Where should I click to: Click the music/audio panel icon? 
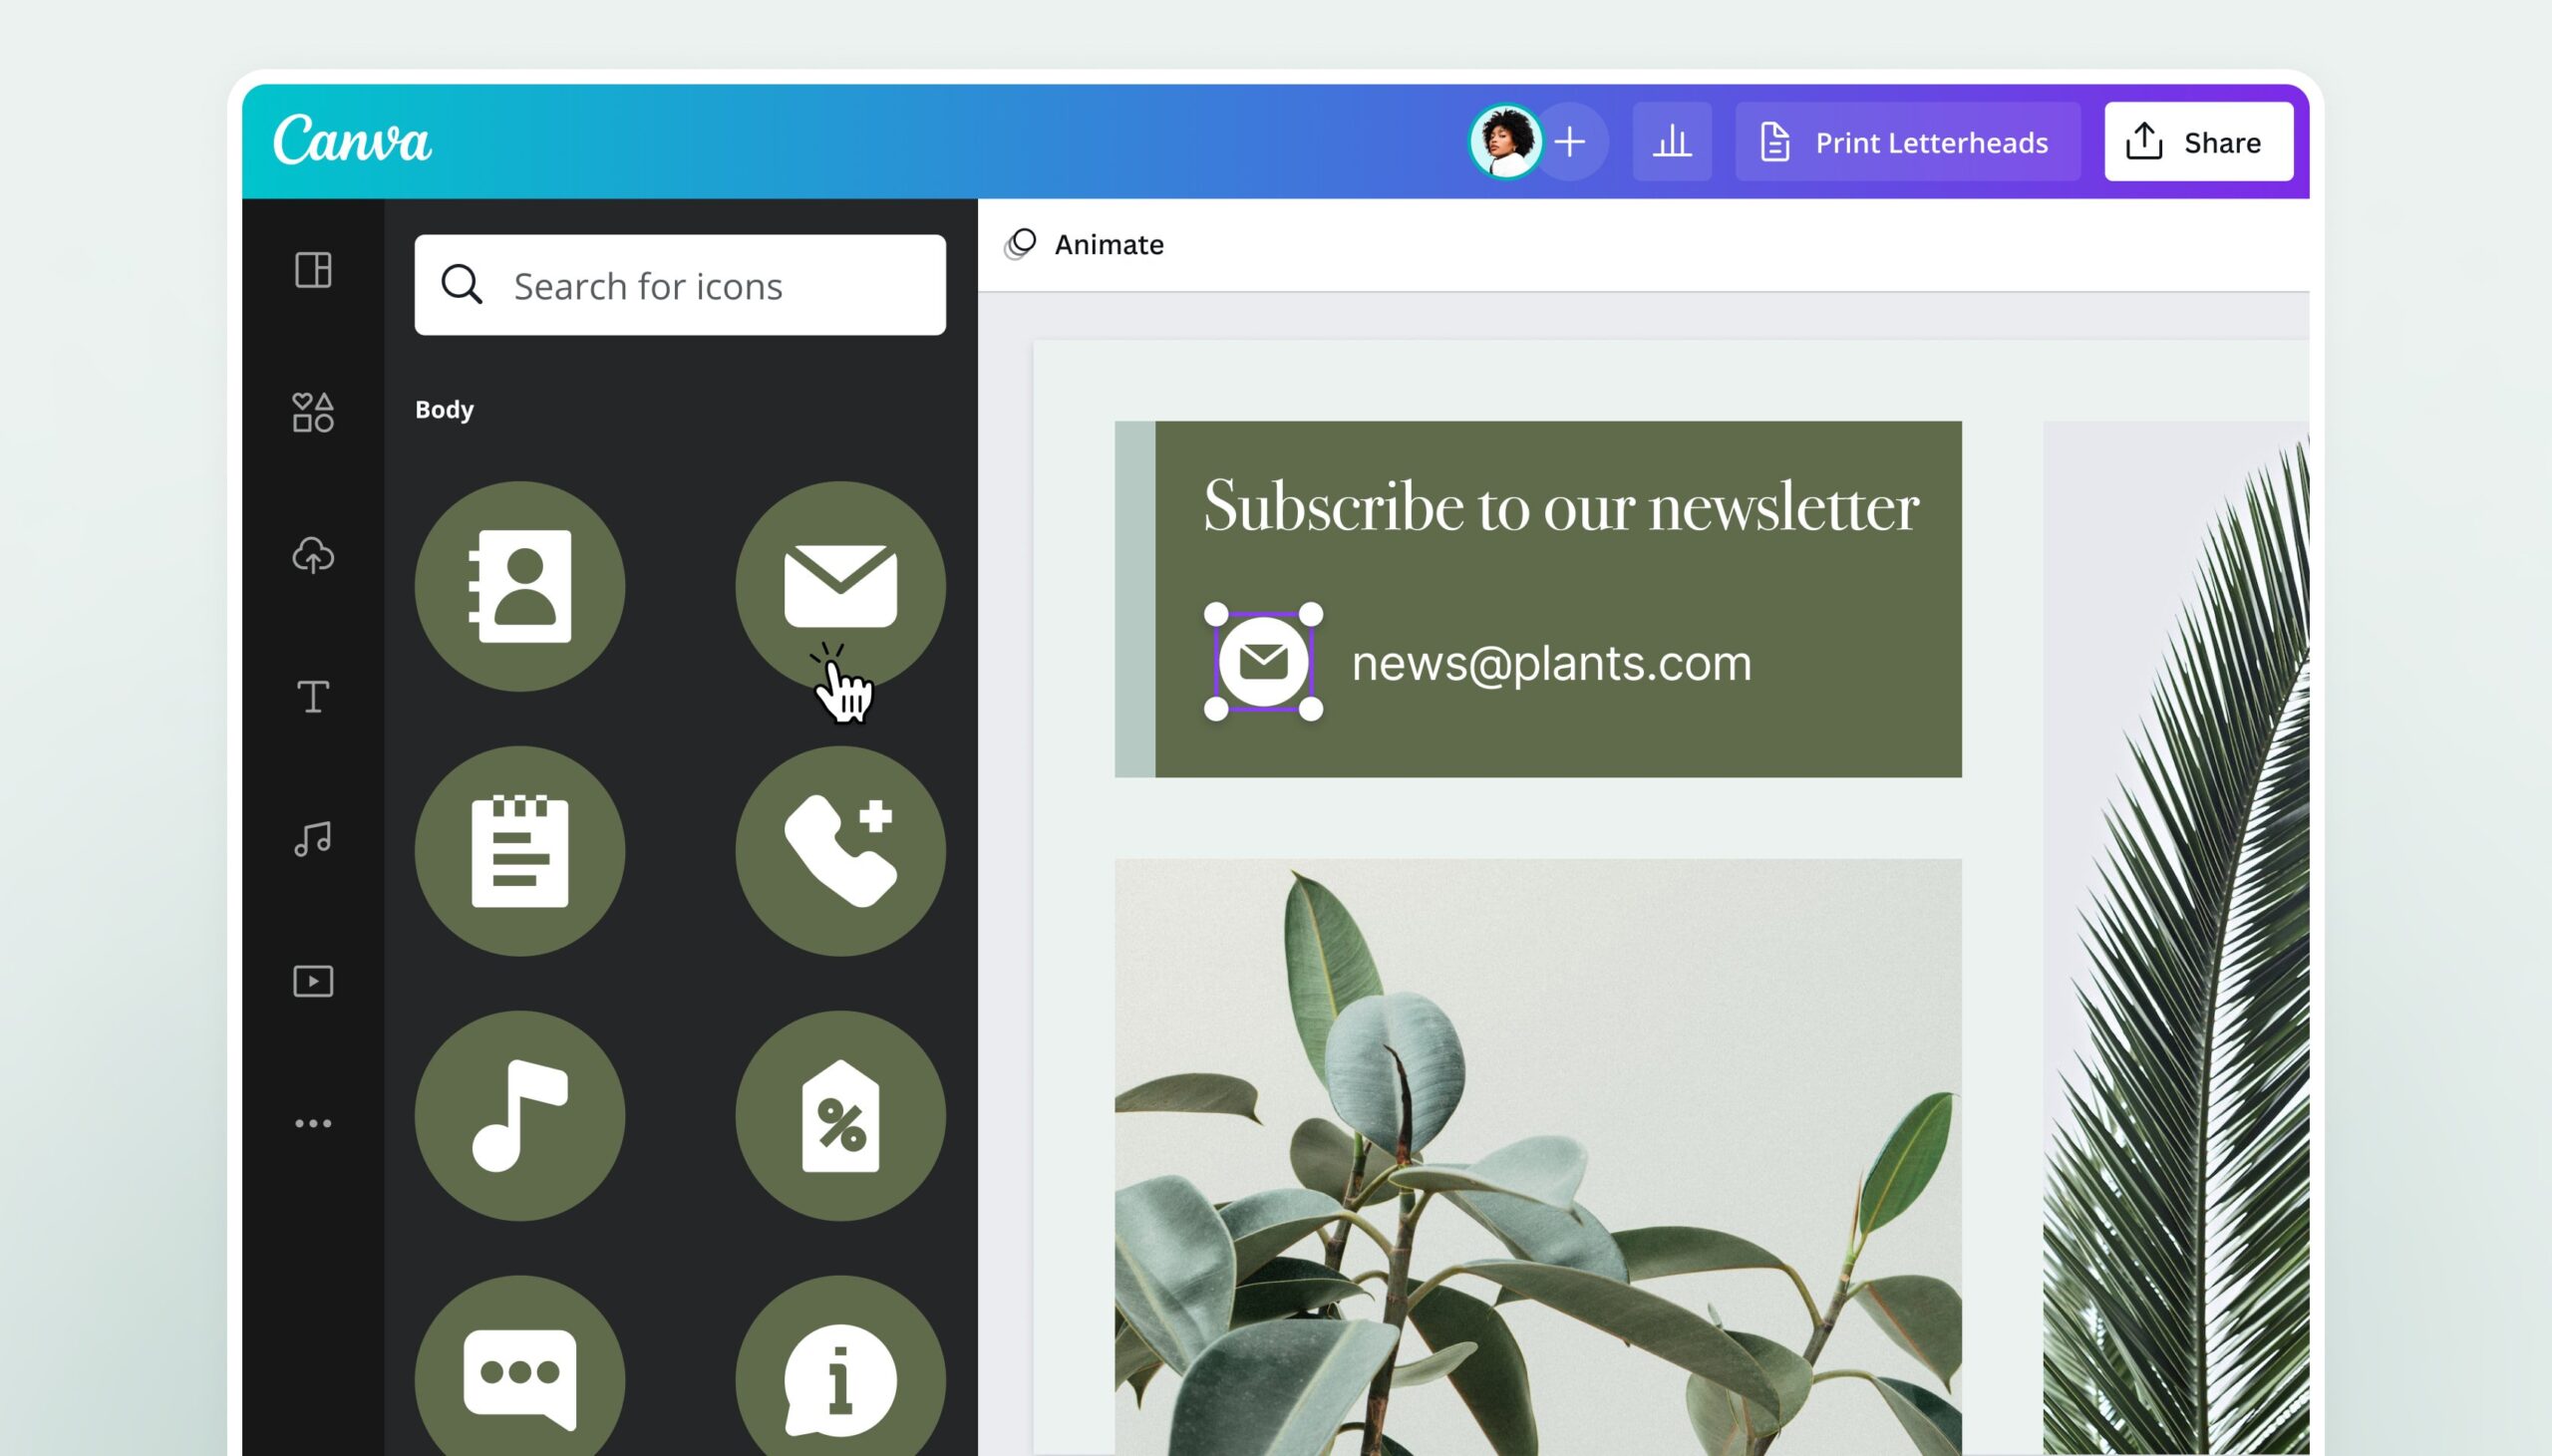tap(312, 837)
